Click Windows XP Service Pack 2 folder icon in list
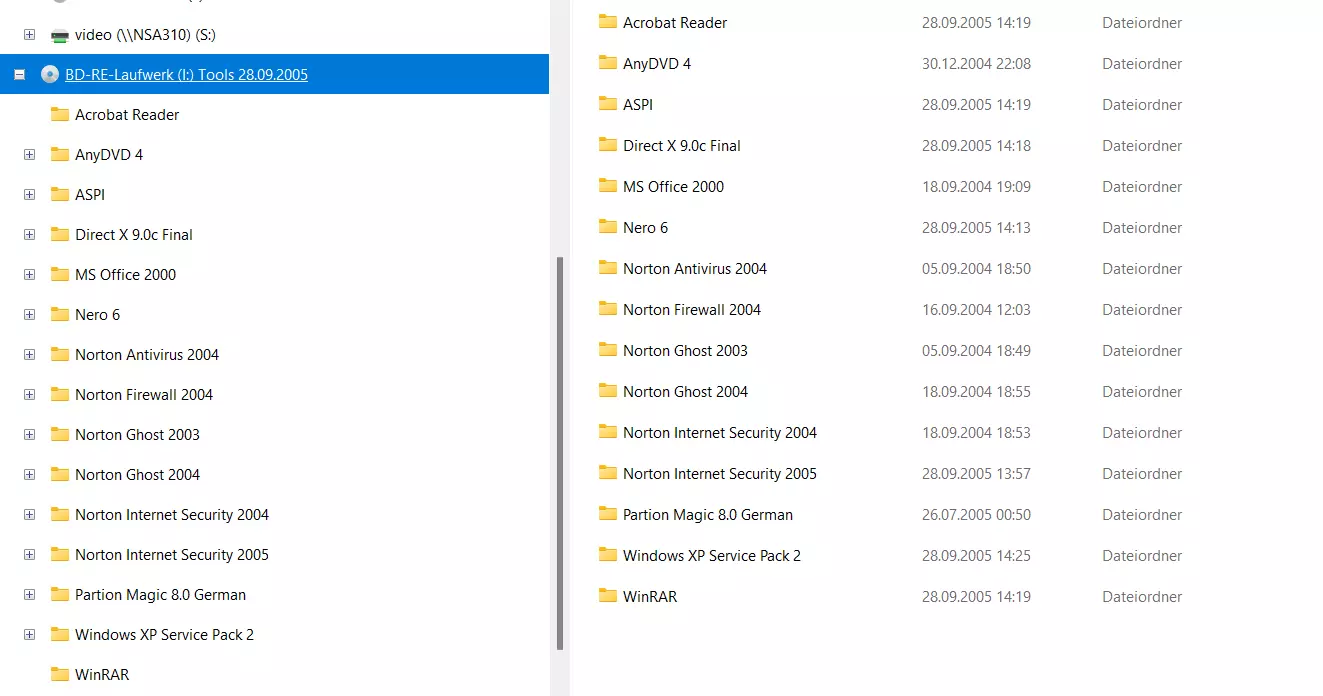The image size is (1323, 696). click(x=608, y=554)
